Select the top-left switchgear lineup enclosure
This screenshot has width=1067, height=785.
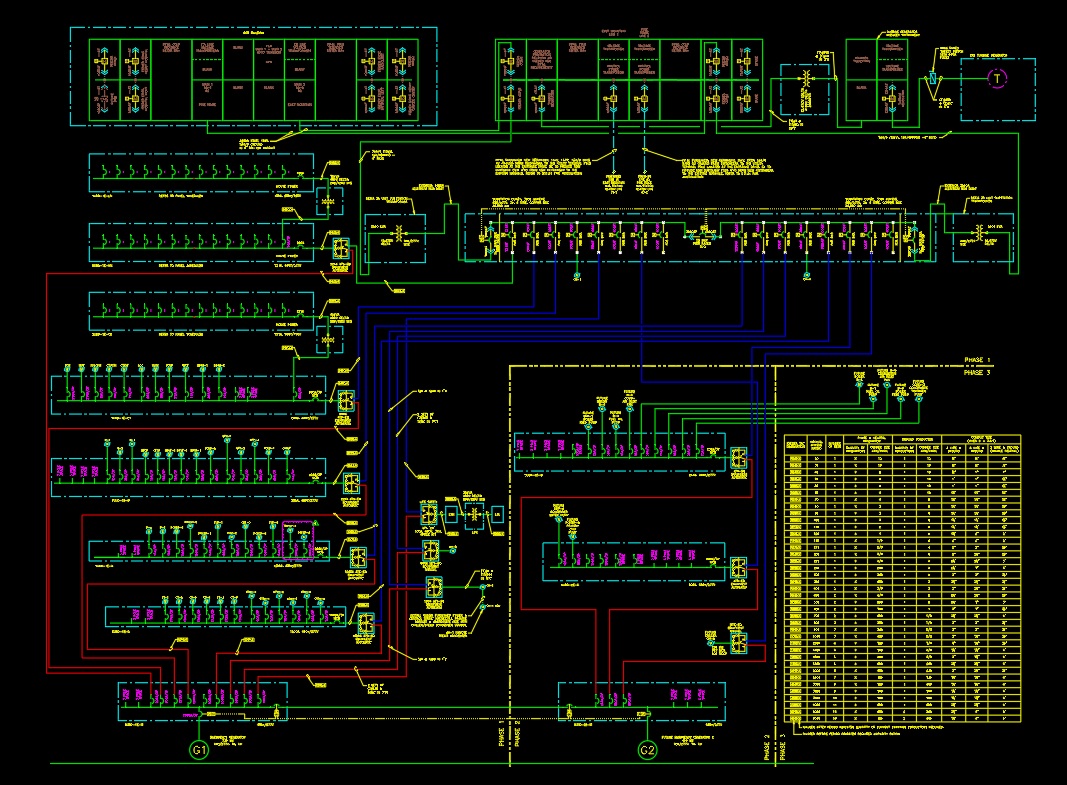tap(253, 77)
